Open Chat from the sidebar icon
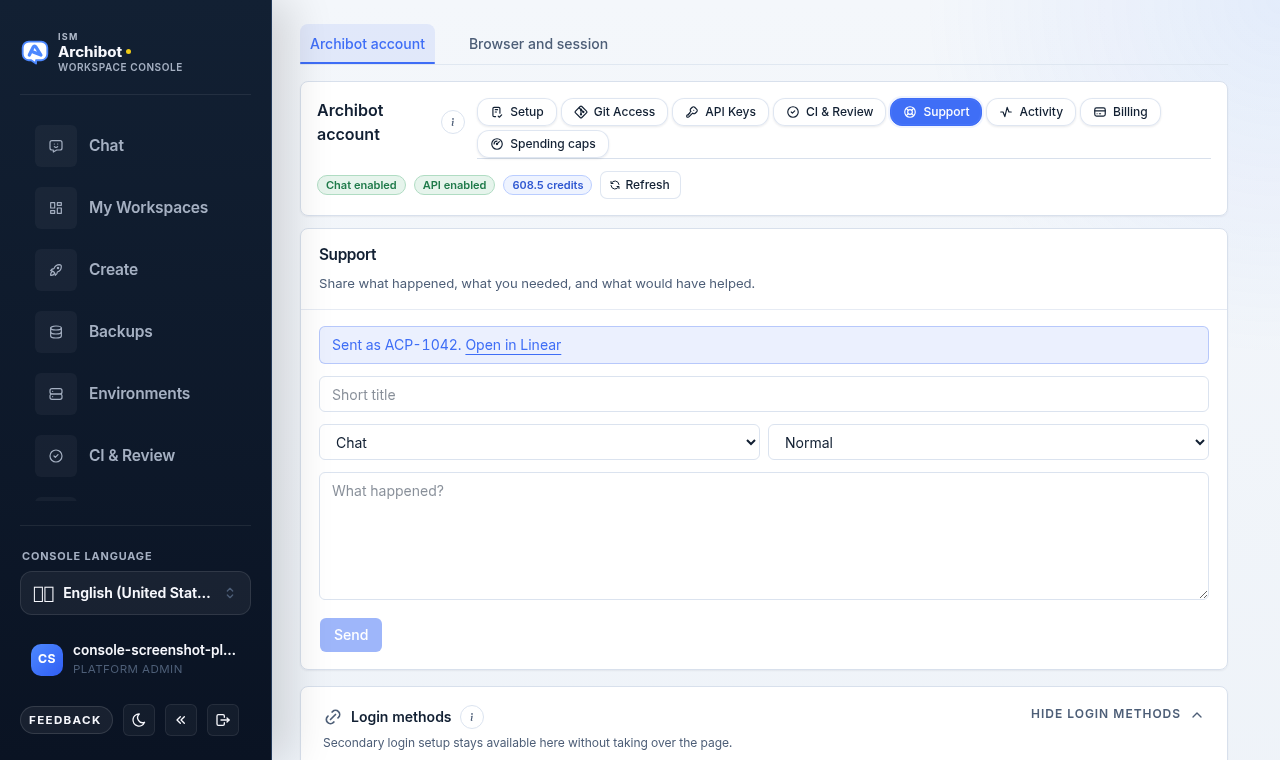 pyautogui.click(x=56, y=146)
